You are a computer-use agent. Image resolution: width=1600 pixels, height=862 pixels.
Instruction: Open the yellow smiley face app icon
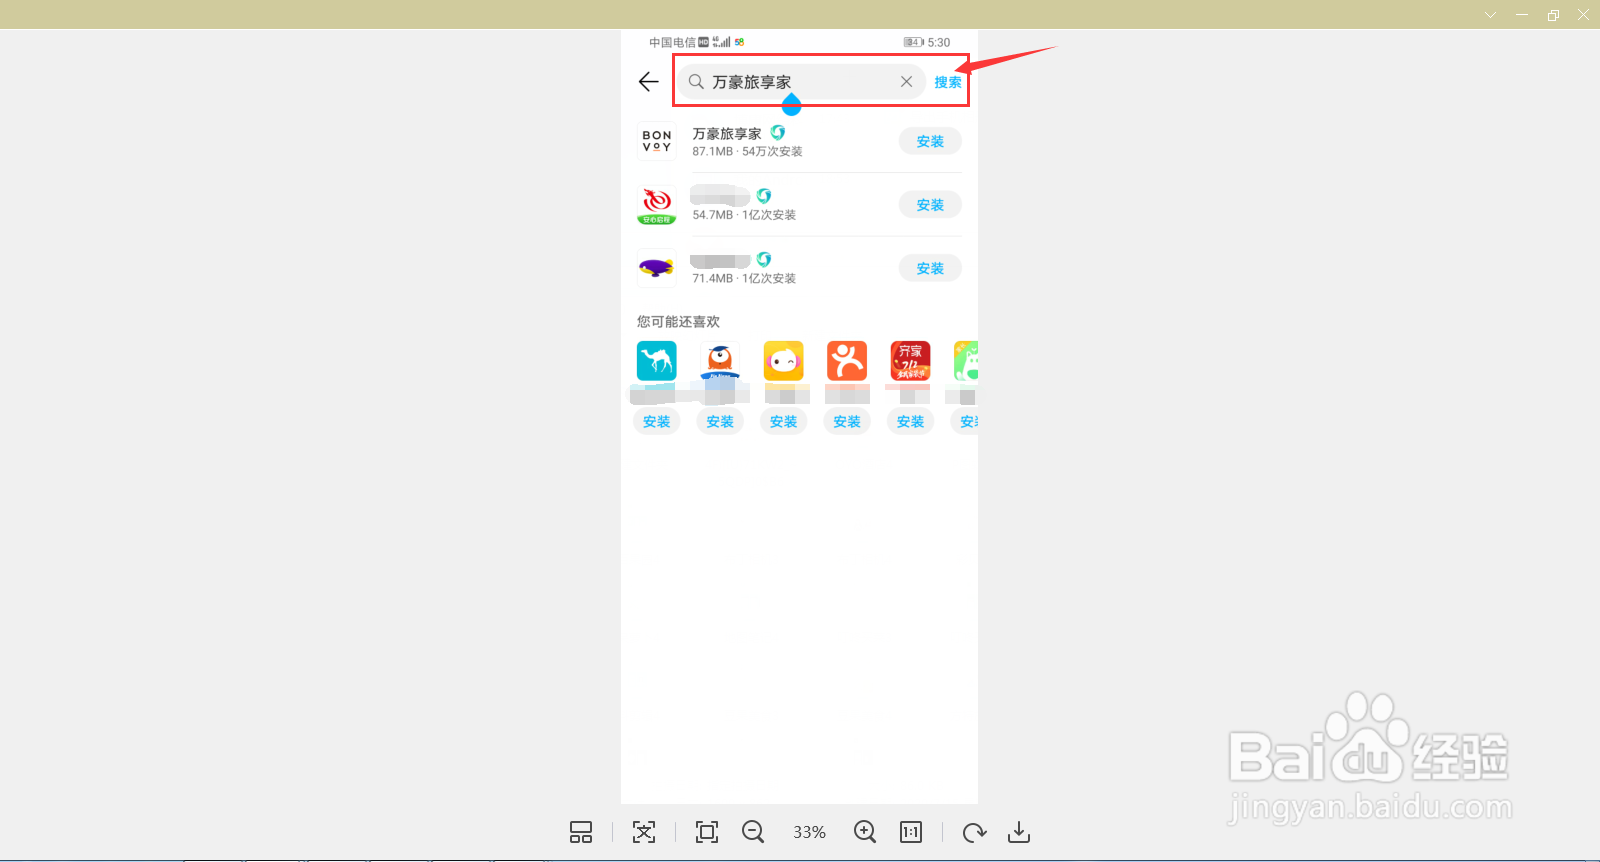784,361
